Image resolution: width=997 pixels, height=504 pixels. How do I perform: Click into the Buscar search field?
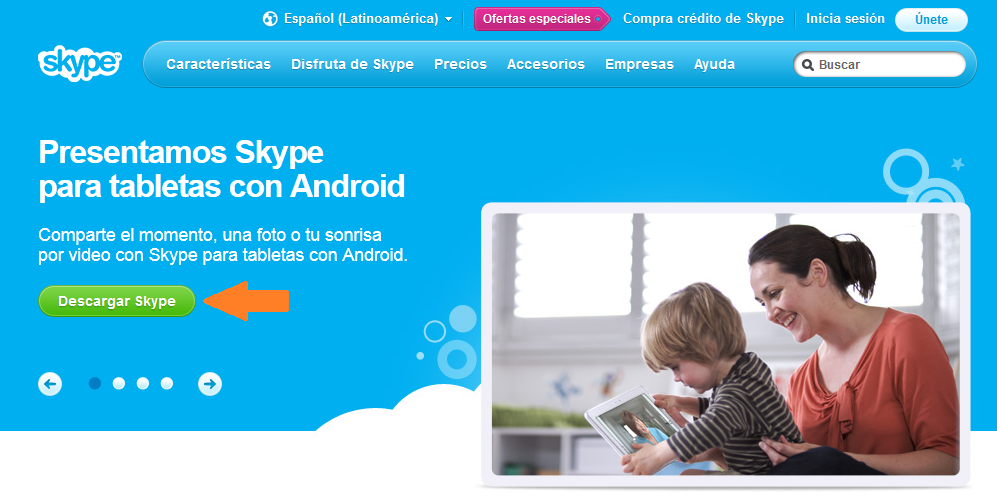point(879,65)
